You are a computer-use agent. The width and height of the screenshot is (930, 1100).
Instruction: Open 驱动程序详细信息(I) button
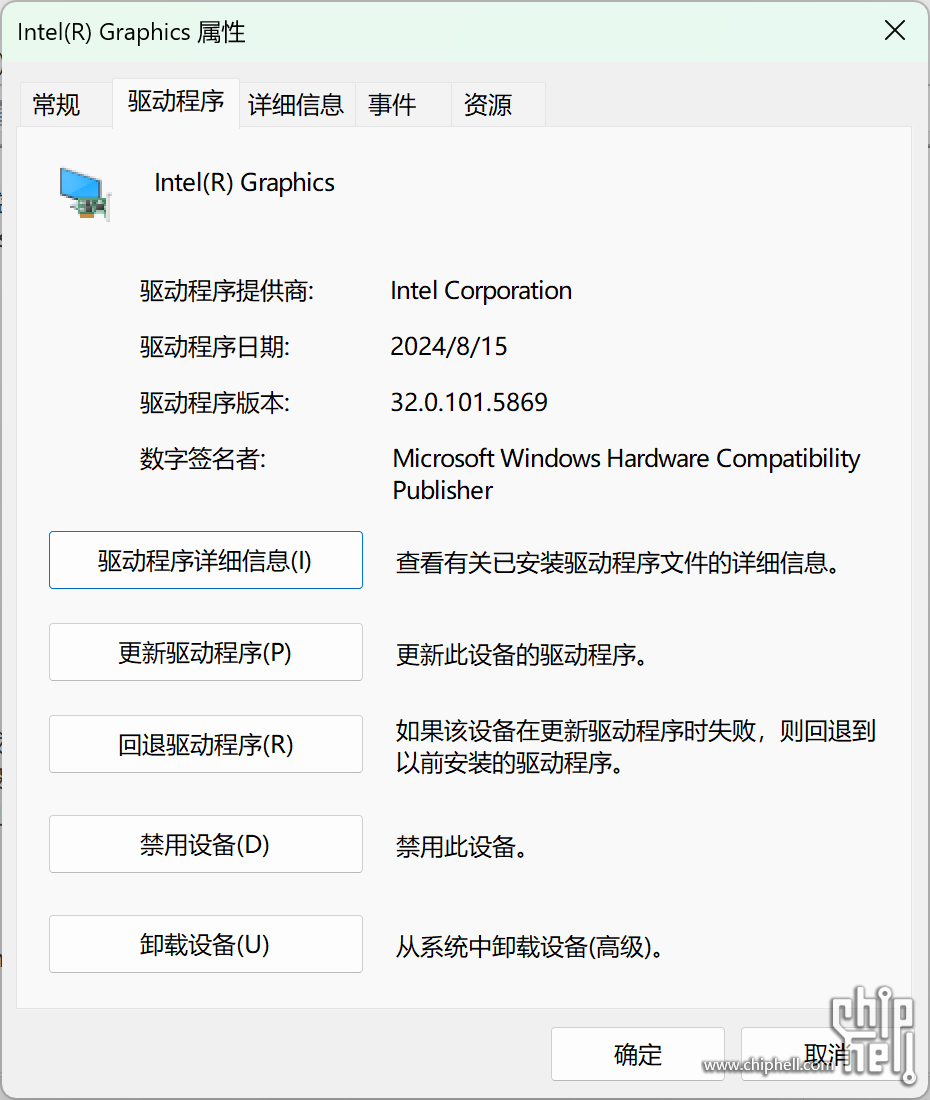pos(205,560)
